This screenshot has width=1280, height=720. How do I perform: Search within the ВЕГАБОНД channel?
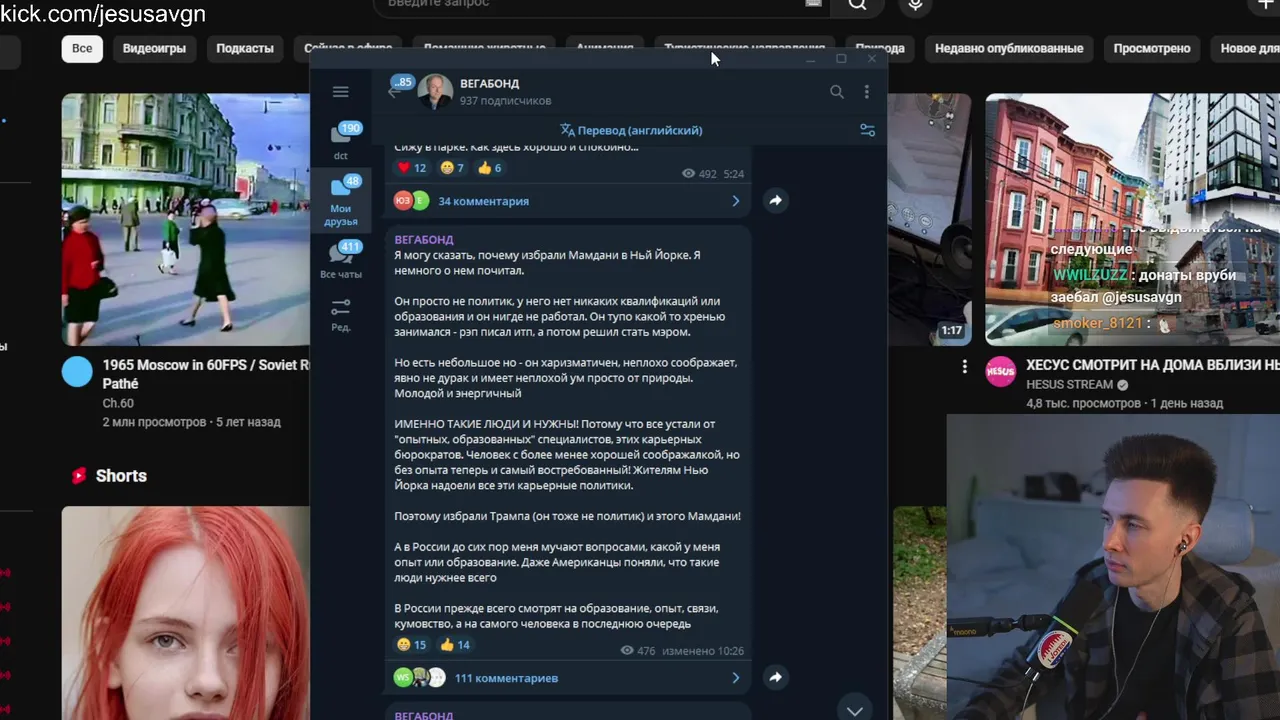coord(837,92)
